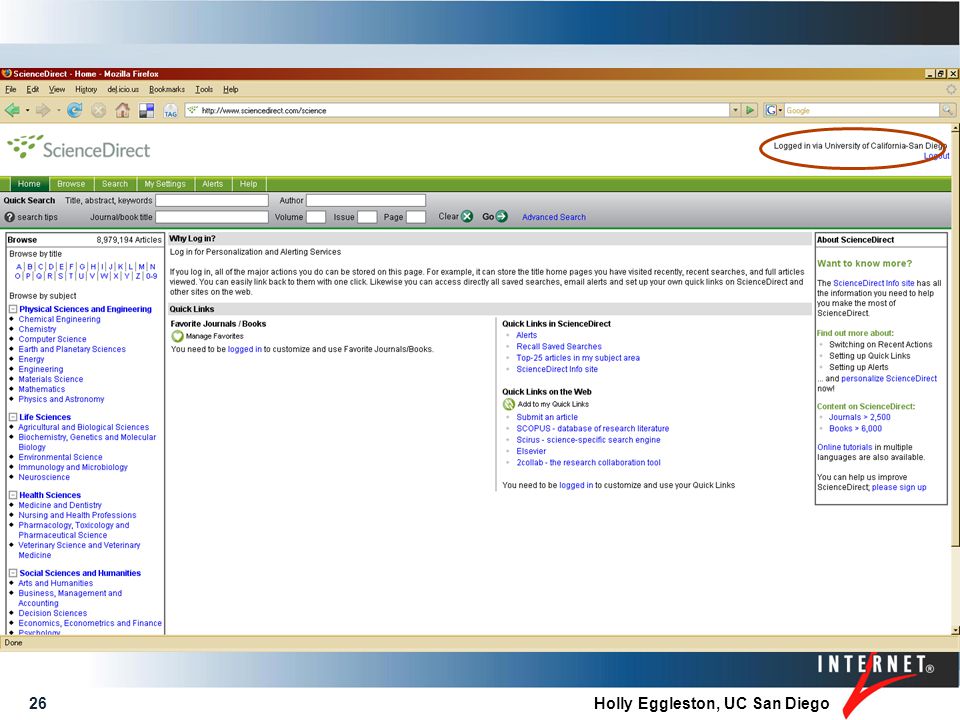
Task: Select the Search tab in navigation bar
Action: 115,184
